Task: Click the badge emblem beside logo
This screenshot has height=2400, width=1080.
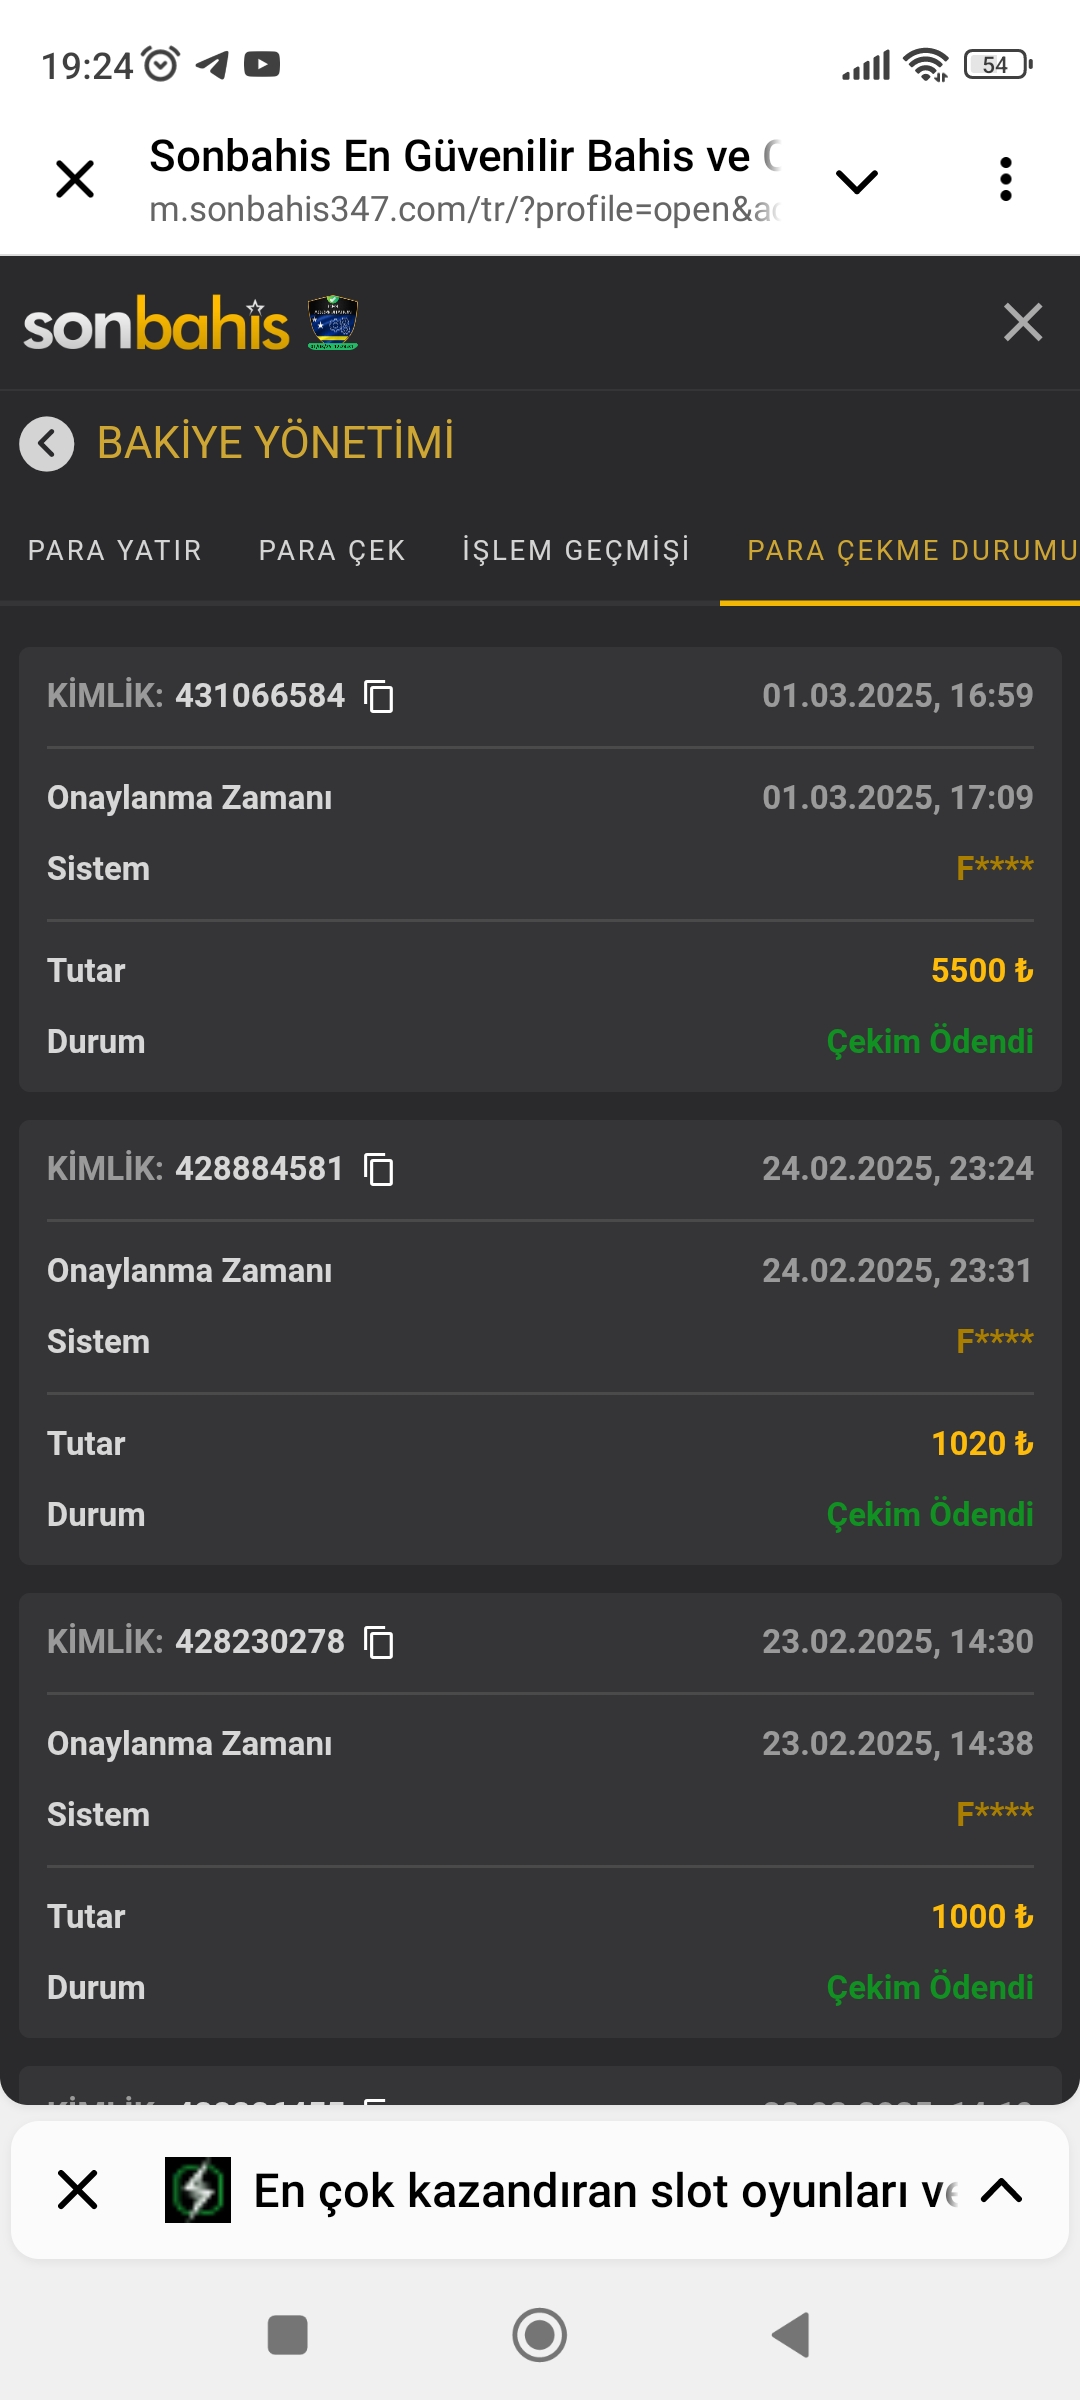Action: click(x=333, y=323)
